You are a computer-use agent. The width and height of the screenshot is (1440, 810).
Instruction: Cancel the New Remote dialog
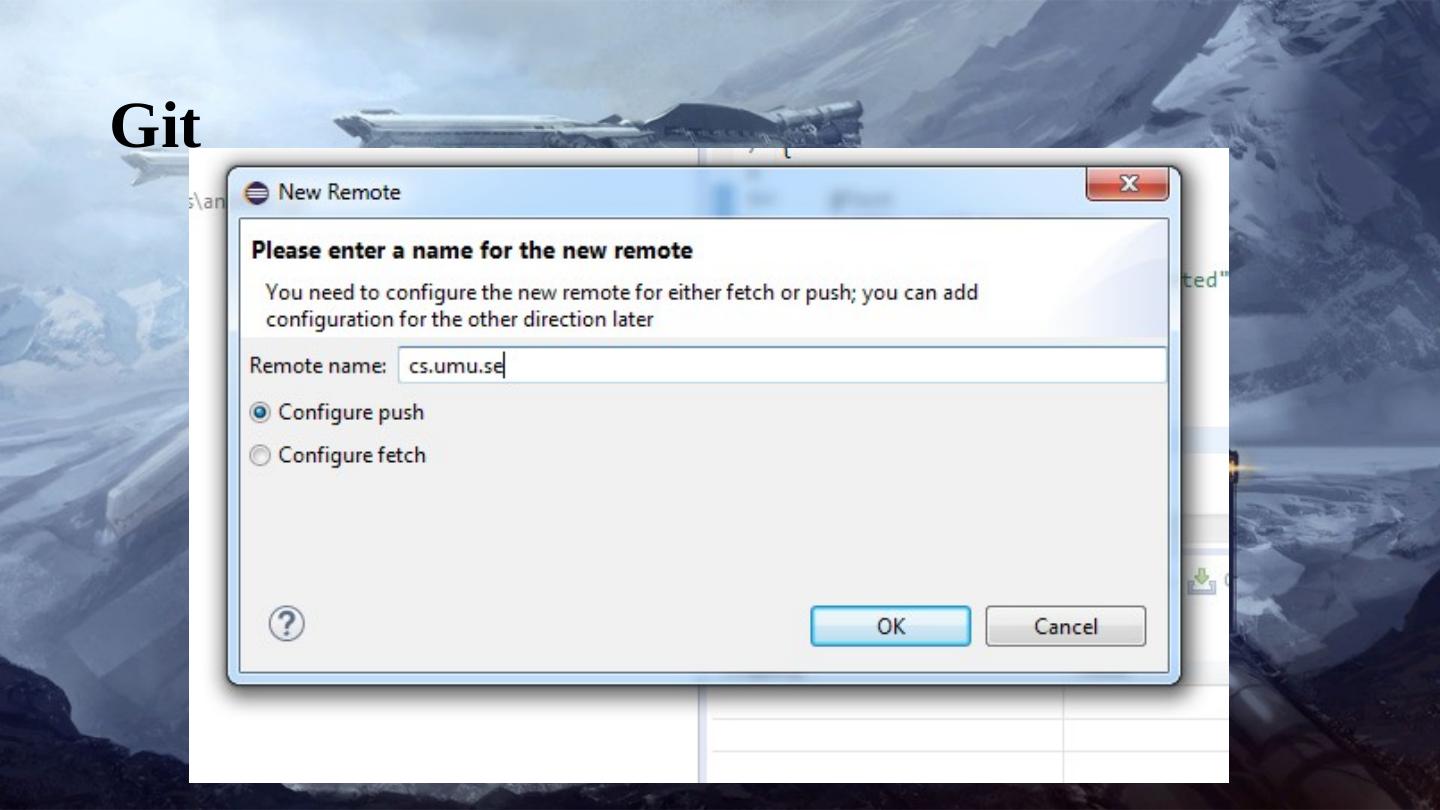(x=1066, y=626)
